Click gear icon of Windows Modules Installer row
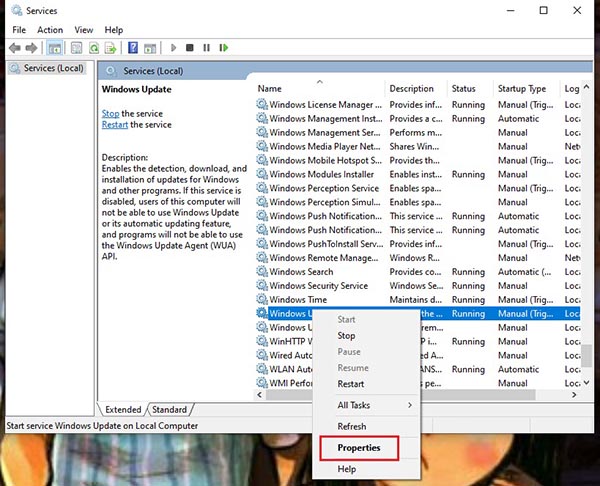Screen dimensions: 600x486 point(262,174)
